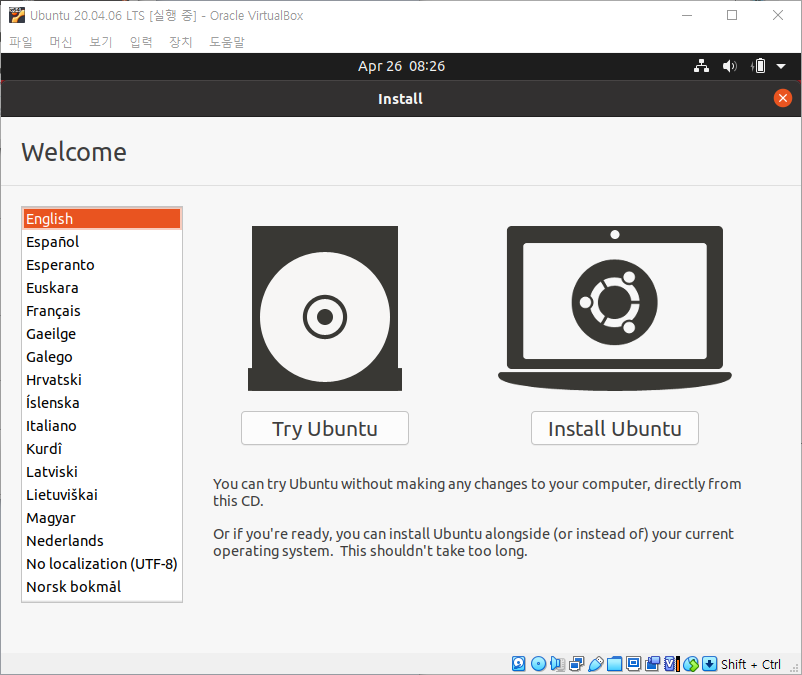Select Latviski in the language list
Viewport: 802px width, 675px height.
pyautogui.click(x=102, y=472)
